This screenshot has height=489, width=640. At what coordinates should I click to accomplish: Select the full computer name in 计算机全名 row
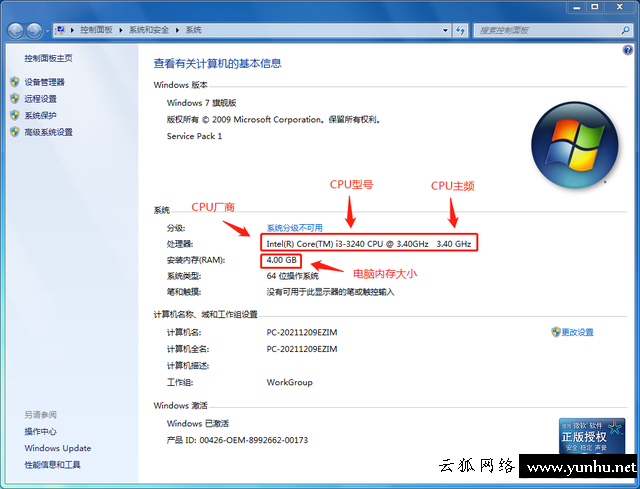(302, 349)
